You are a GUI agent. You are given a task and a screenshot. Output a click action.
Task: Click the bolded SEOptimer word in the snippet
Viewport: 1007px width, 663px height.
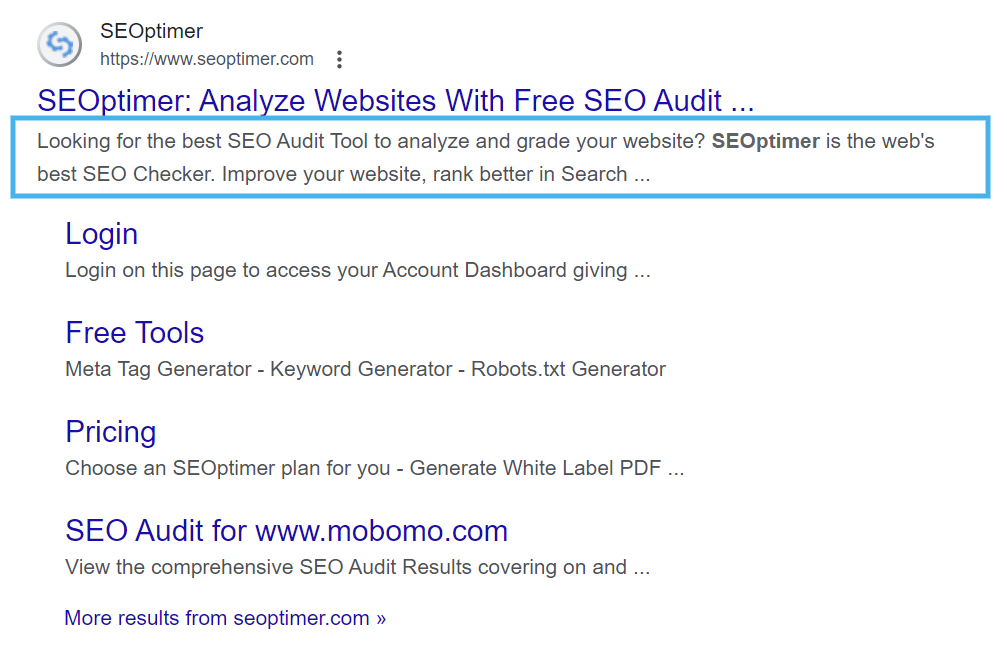coord(765,142)
